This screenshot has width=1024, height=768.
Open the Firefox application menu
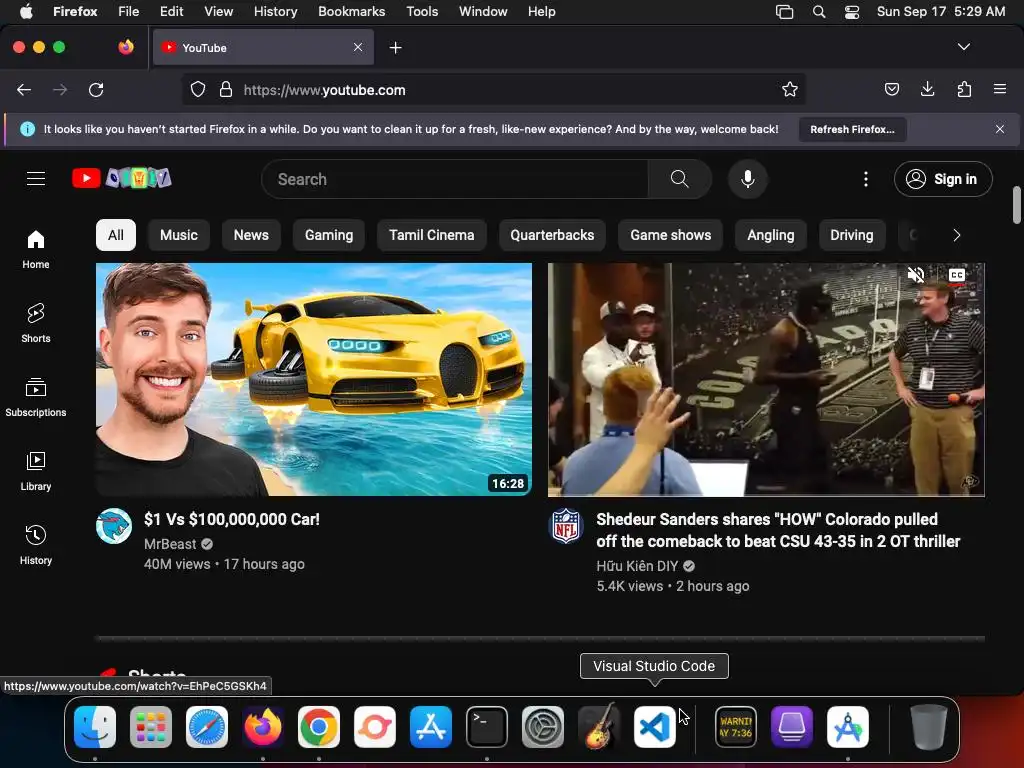[x=1000, y=89]
